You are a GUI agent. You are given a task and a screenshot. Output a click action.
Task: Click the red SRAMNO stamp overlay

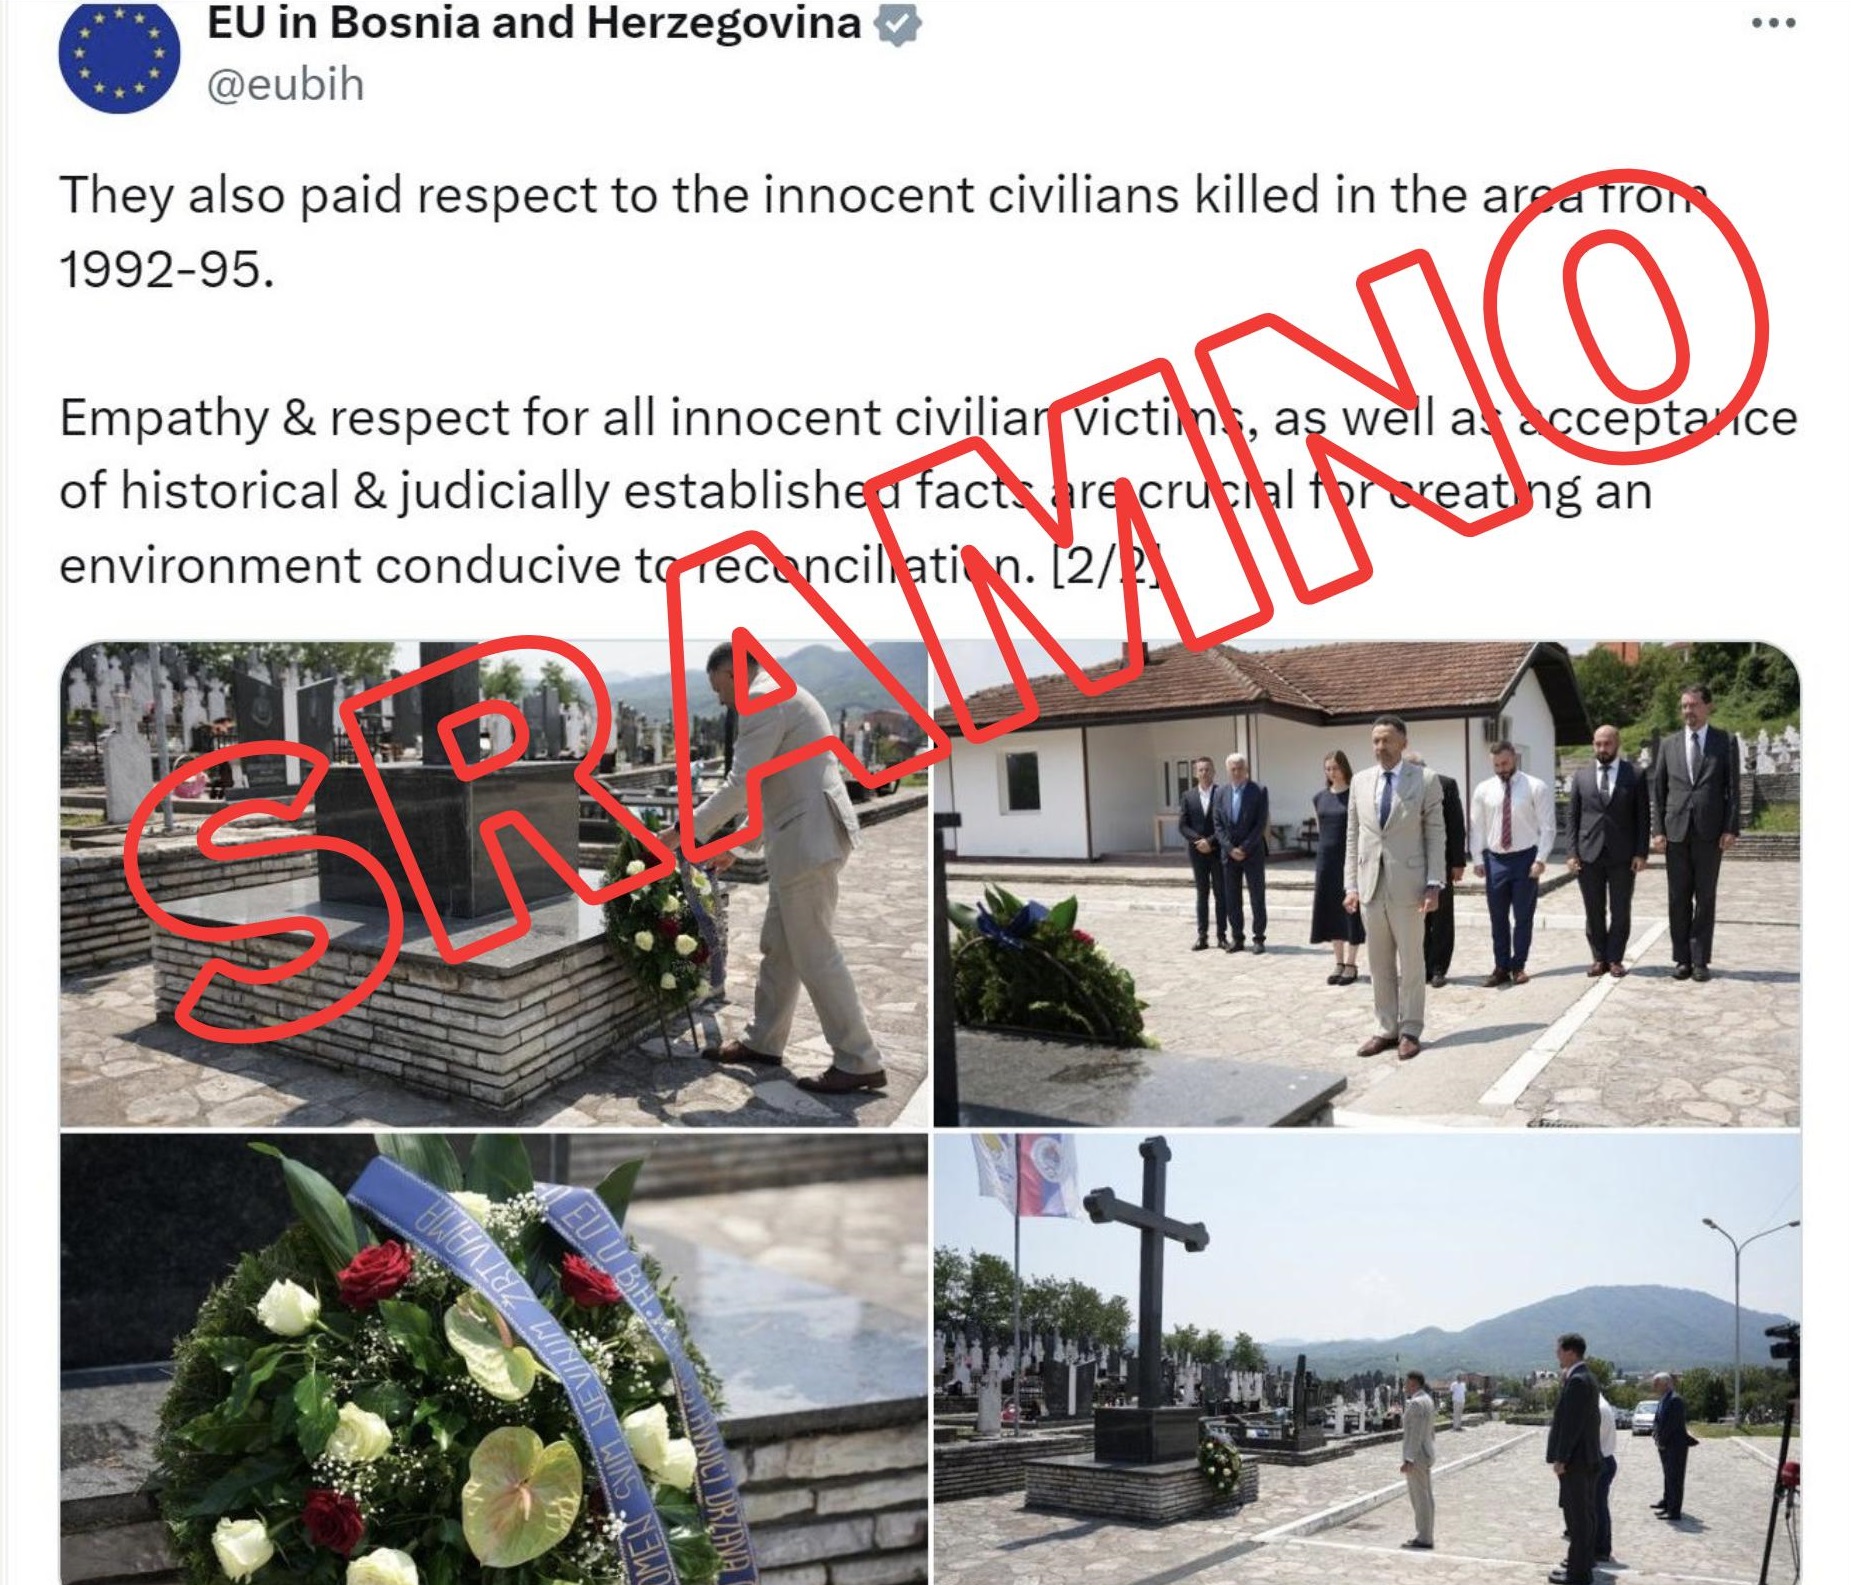[945, 610]
